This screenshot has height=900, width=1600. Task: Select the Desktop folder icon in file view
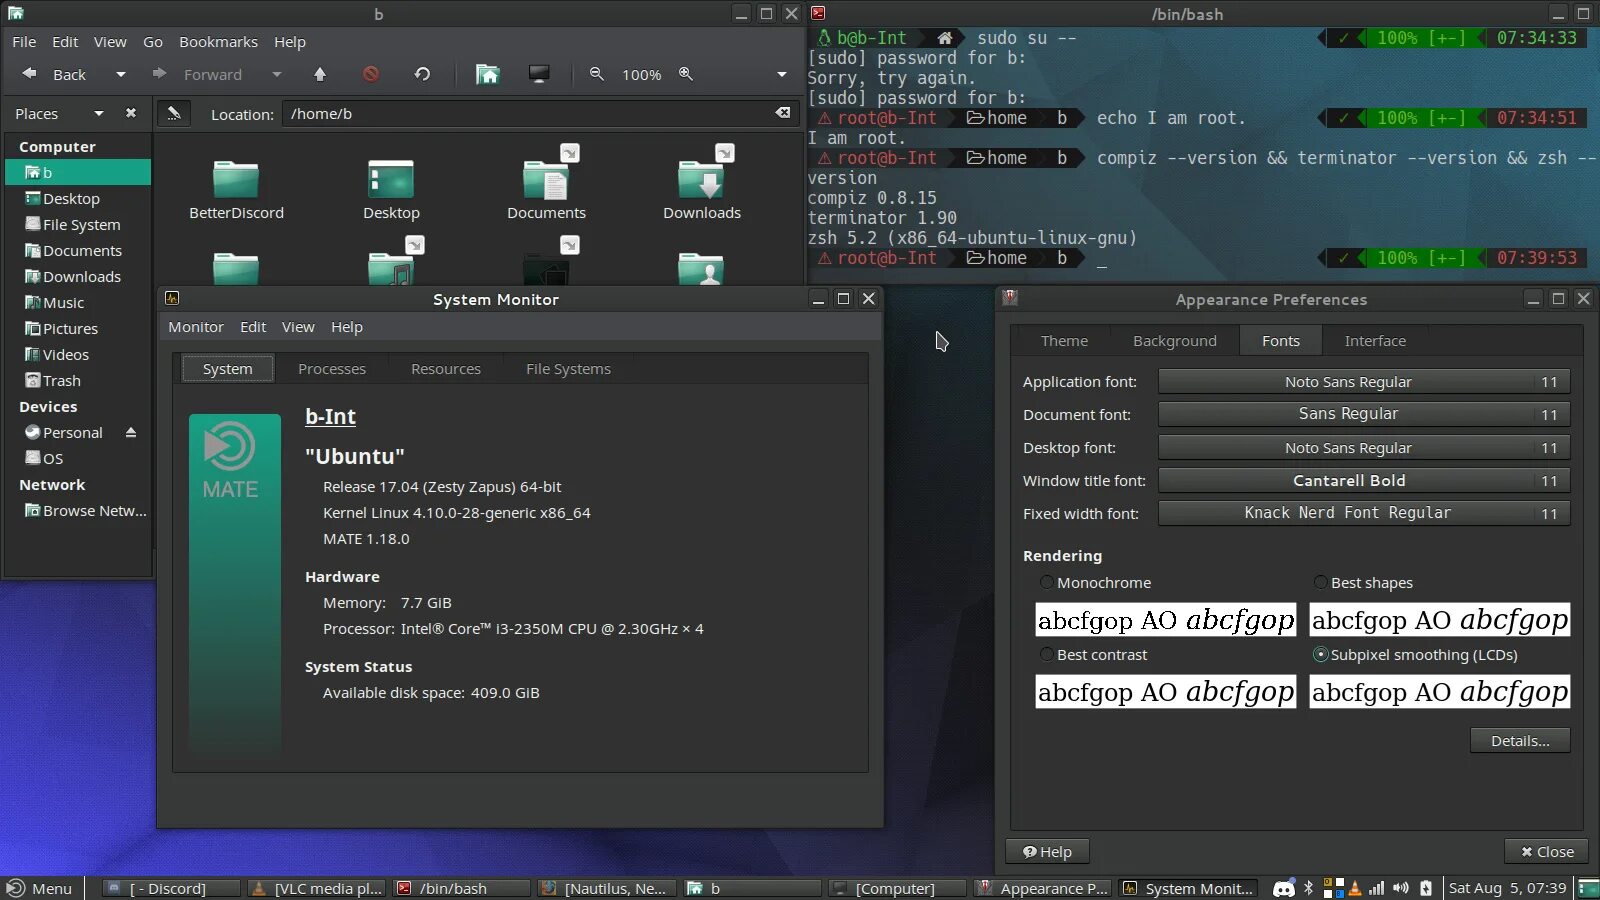[x=391, y=190]
